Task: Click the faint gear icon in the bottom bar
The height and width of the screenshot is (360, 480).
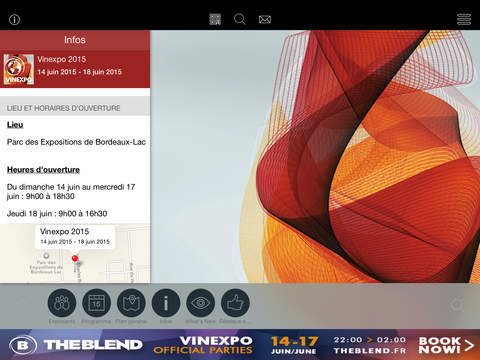Action: [x=456, y=304]
